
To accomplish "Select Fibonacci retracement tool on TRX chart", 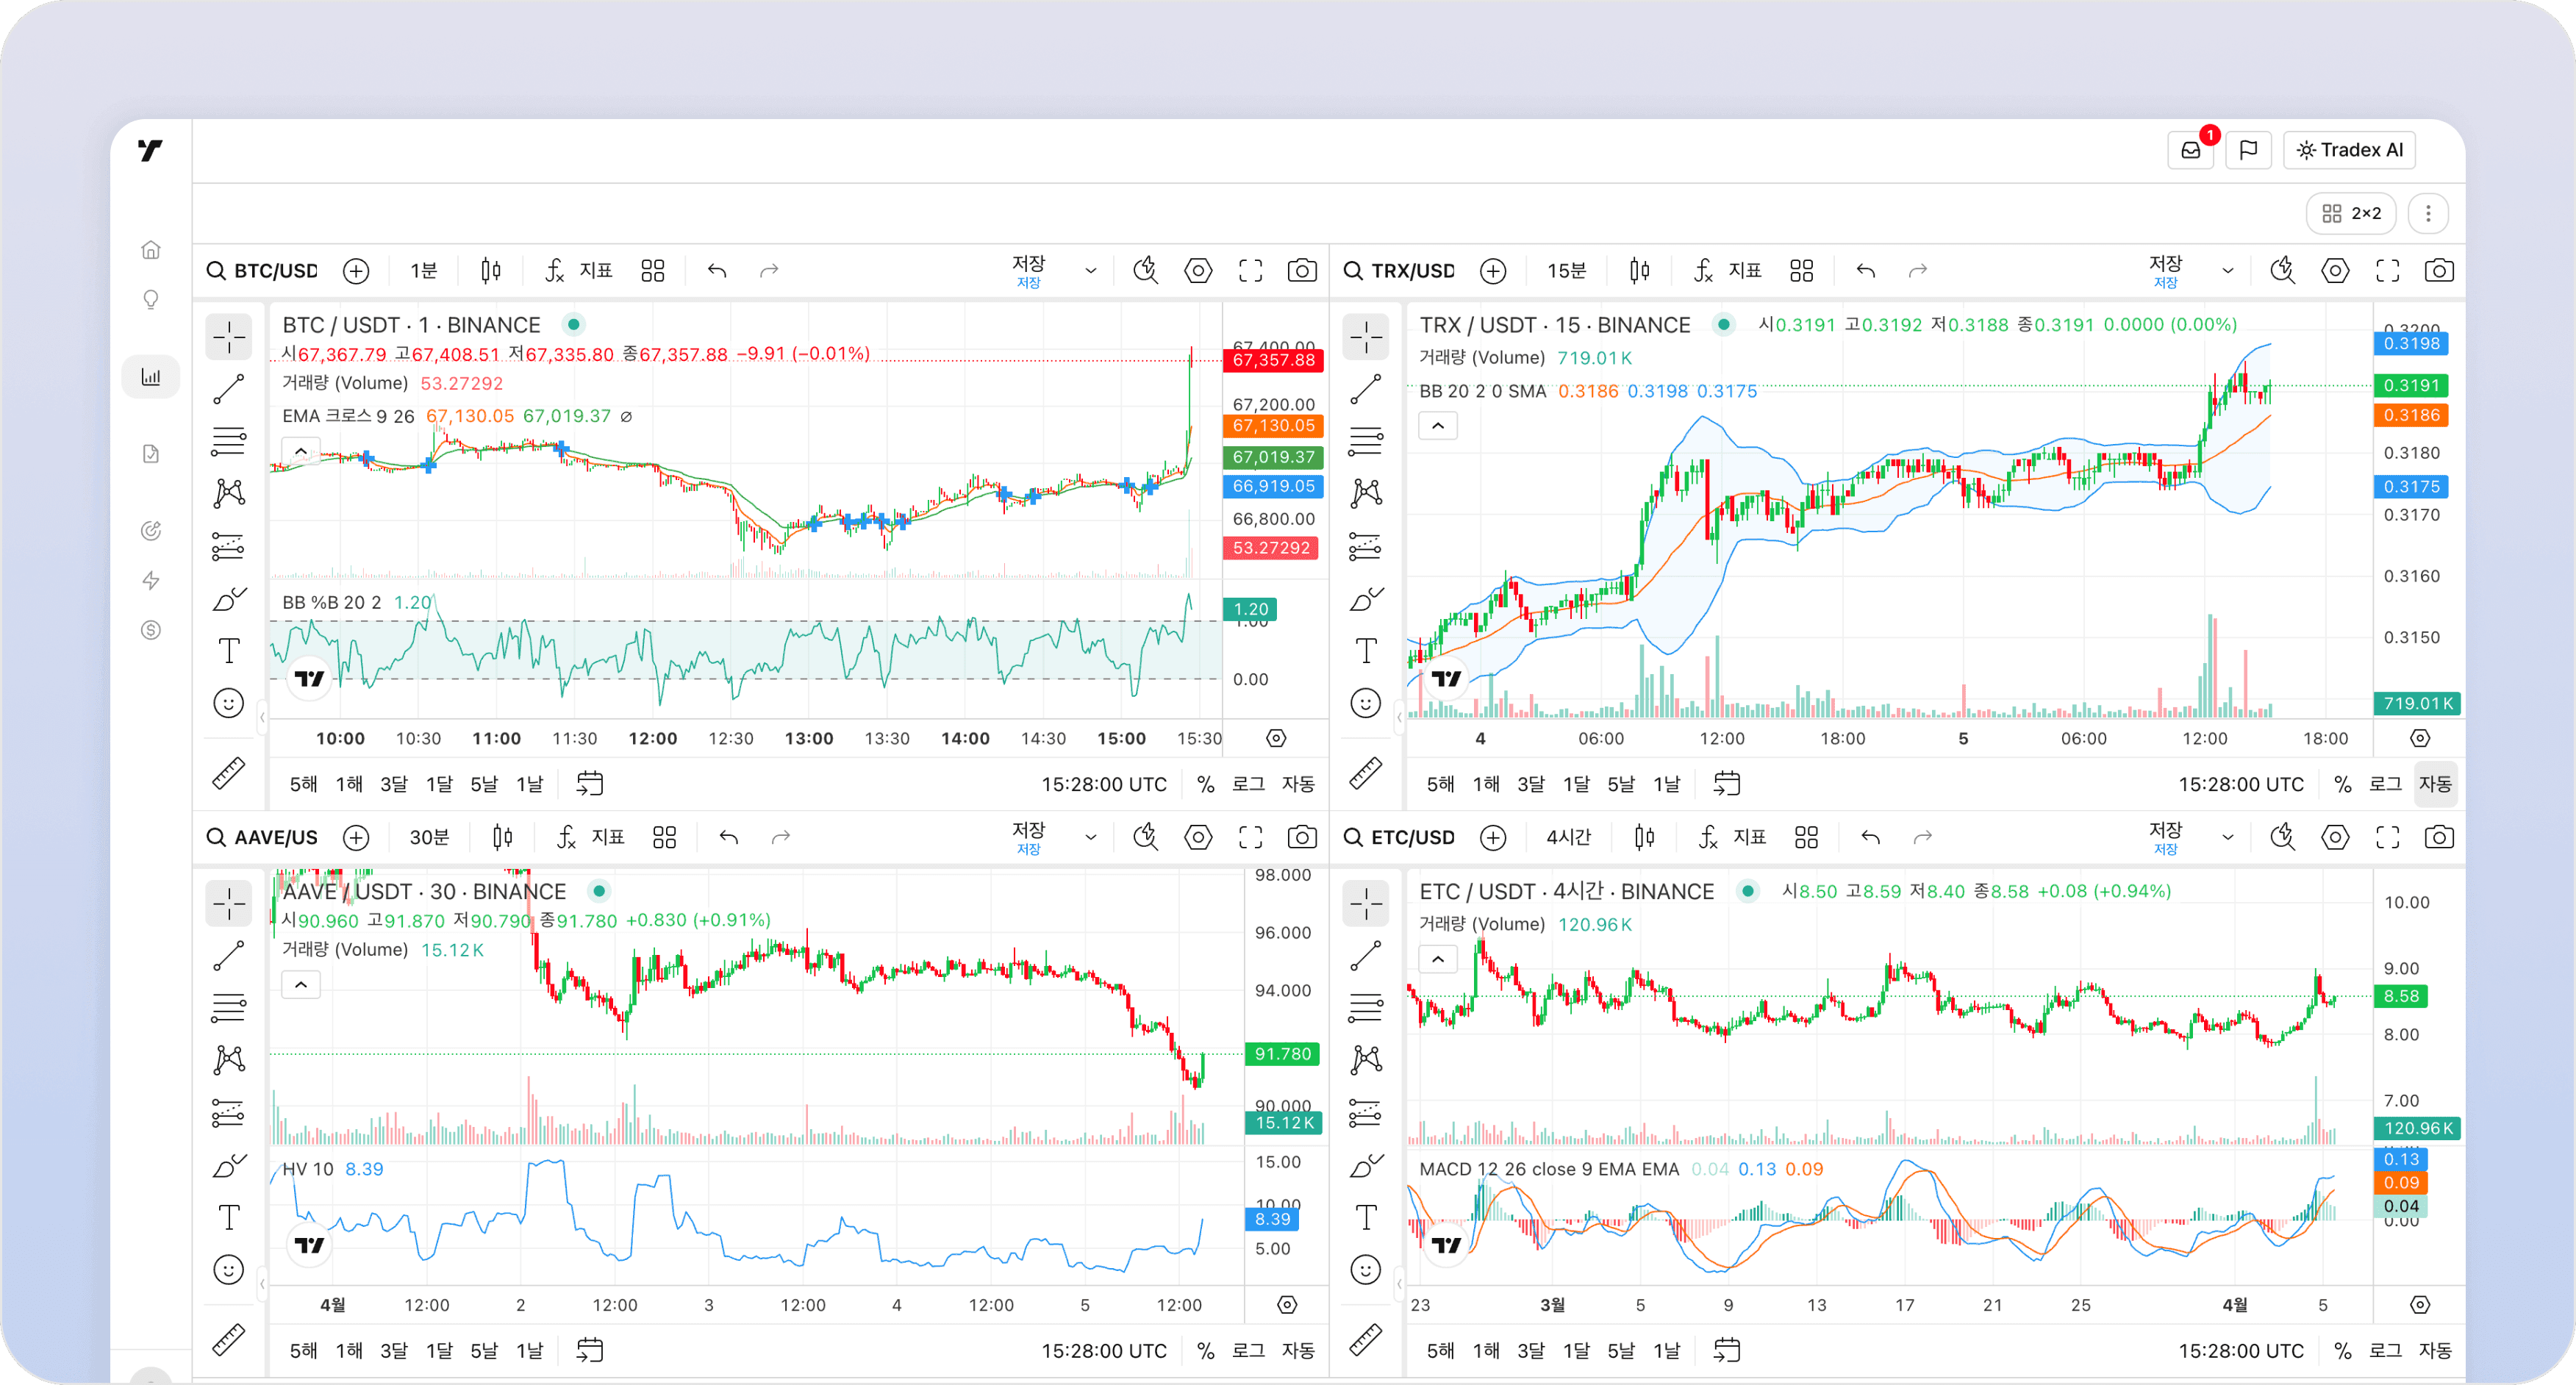I will pyautogui.click(x=1366, y=441).
